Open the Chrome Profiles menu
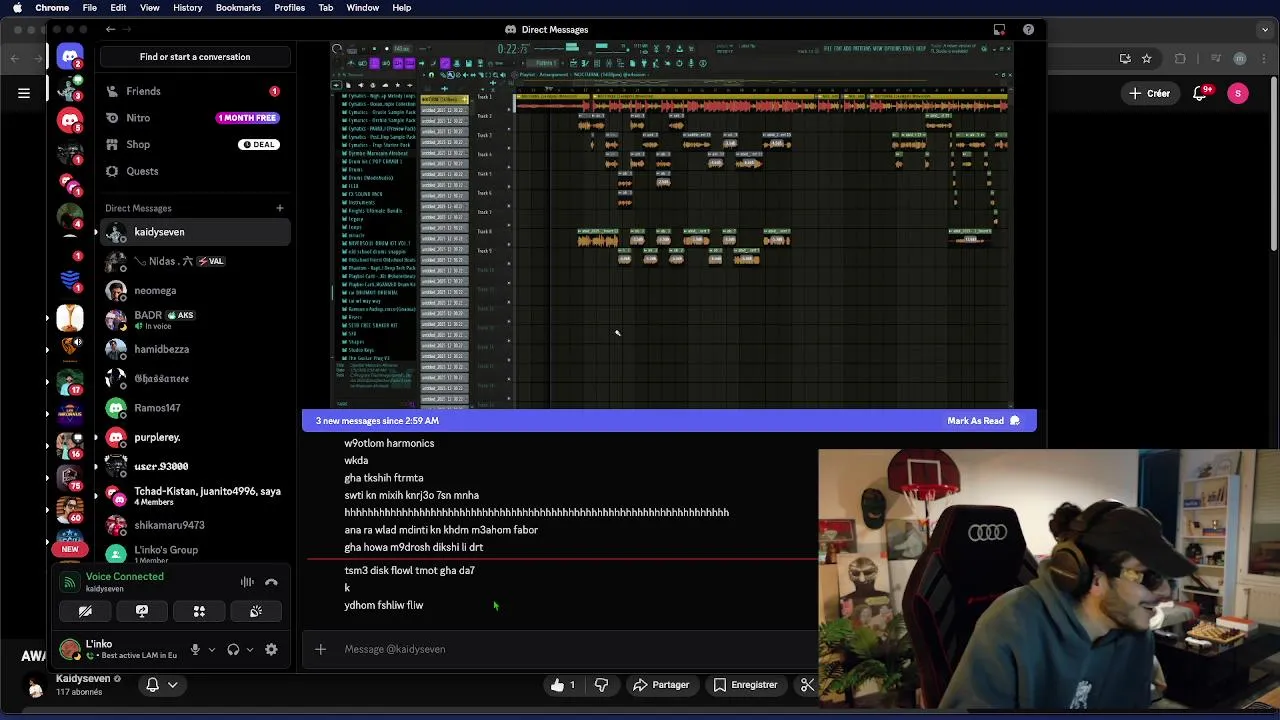 click(290, 8)
